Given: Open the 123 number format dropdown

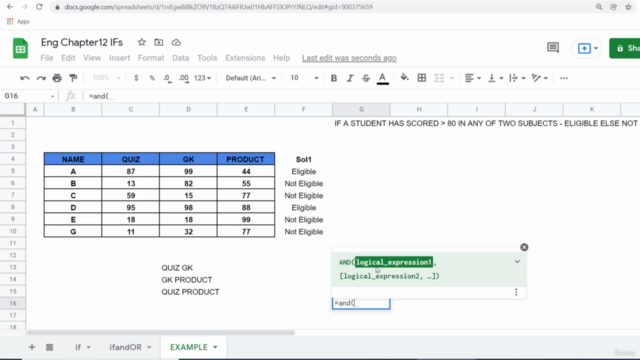Looking at the screenshot, I should point(202,78).
